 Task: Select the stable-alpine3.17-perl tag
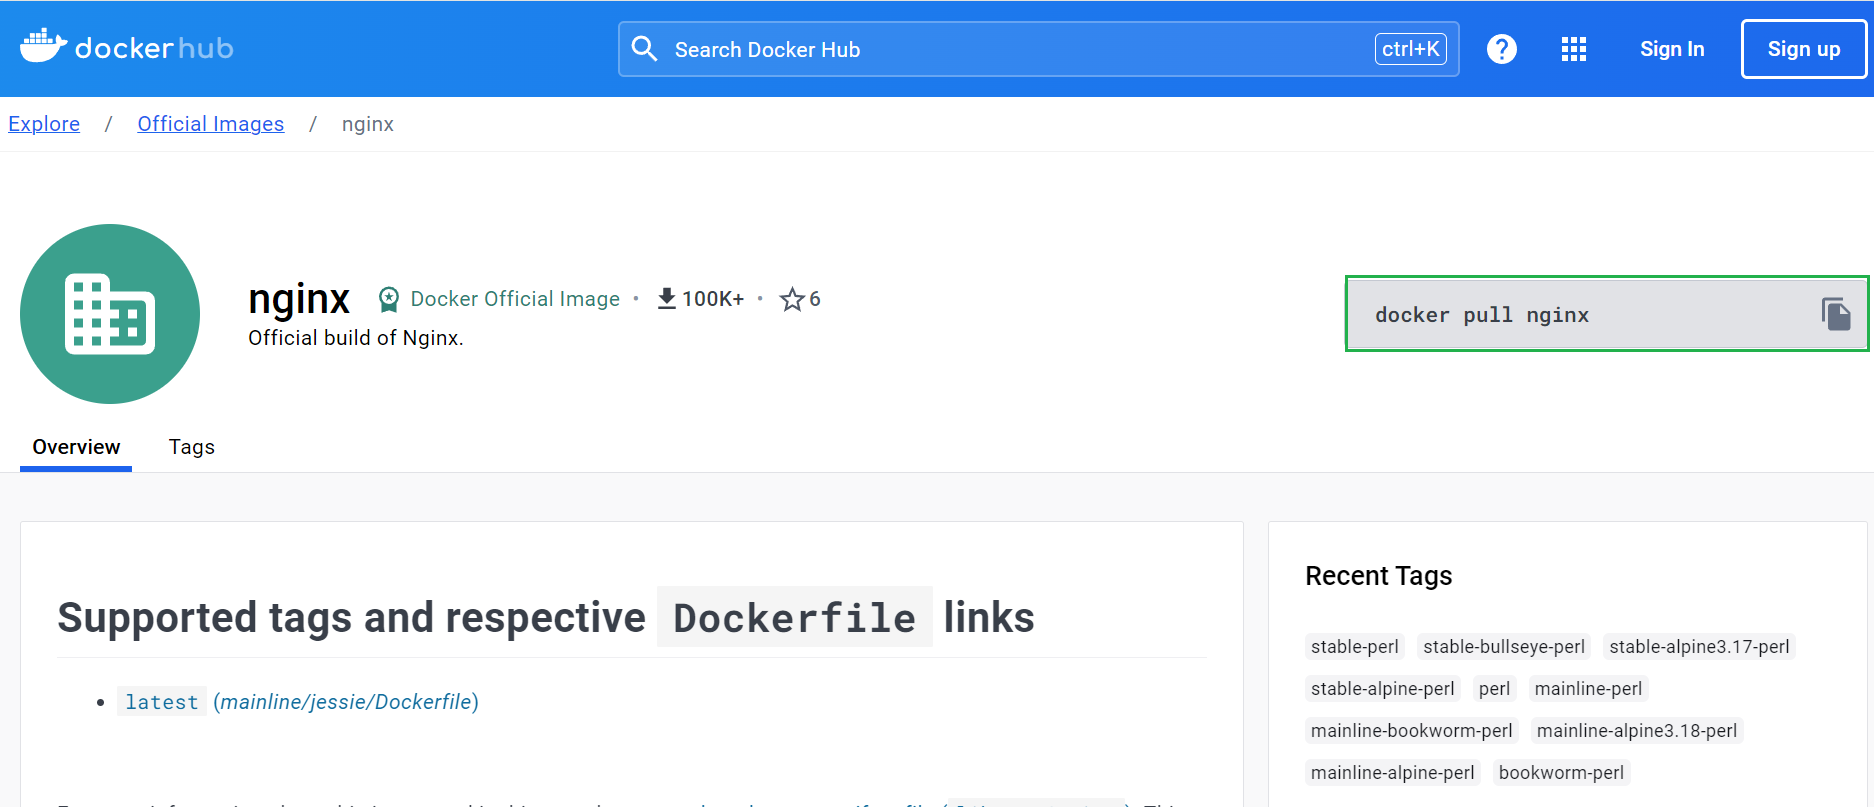click(1699, 647)
